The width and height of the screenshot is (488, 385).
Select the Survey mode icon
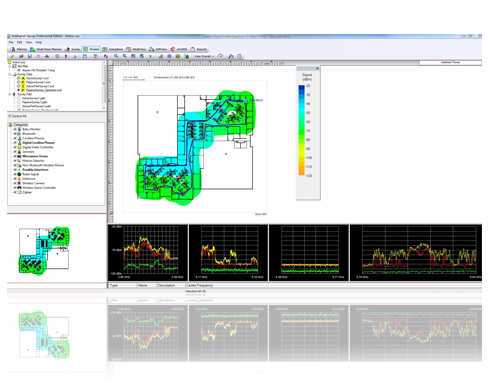72,49
